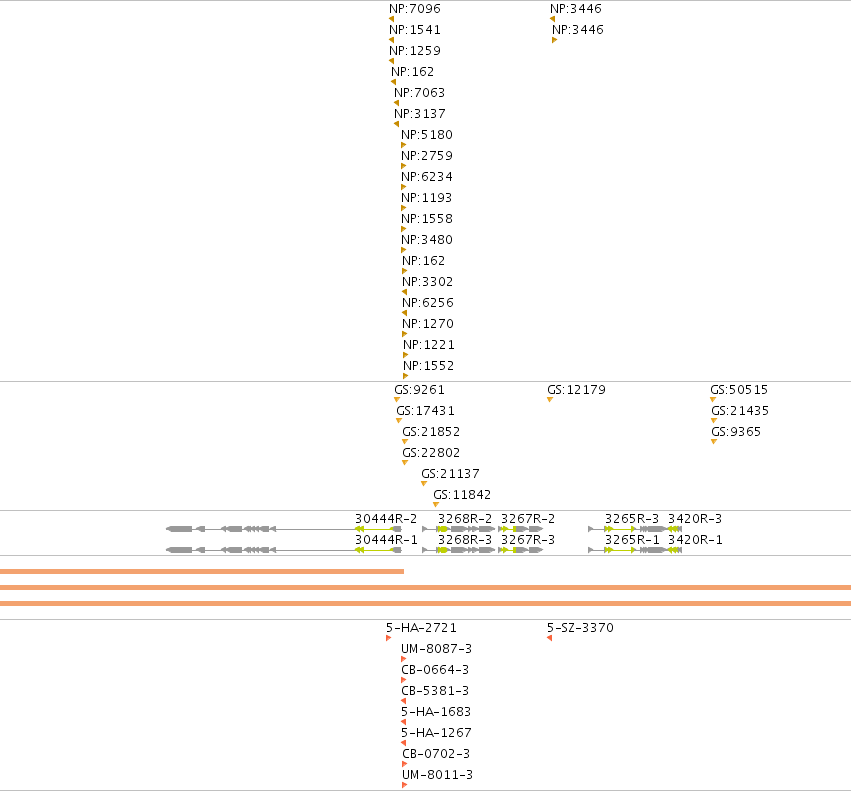Select the NP:1552 label
Screen dimensions: 851x791
point(428,366)
